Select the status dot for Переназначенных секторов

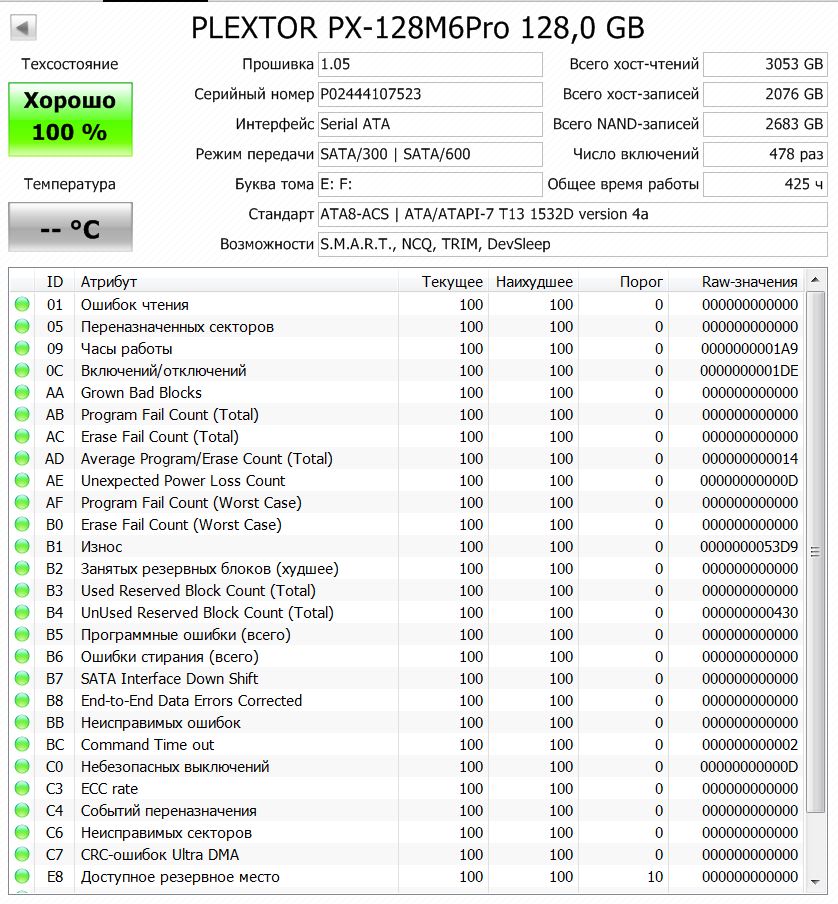22,326
